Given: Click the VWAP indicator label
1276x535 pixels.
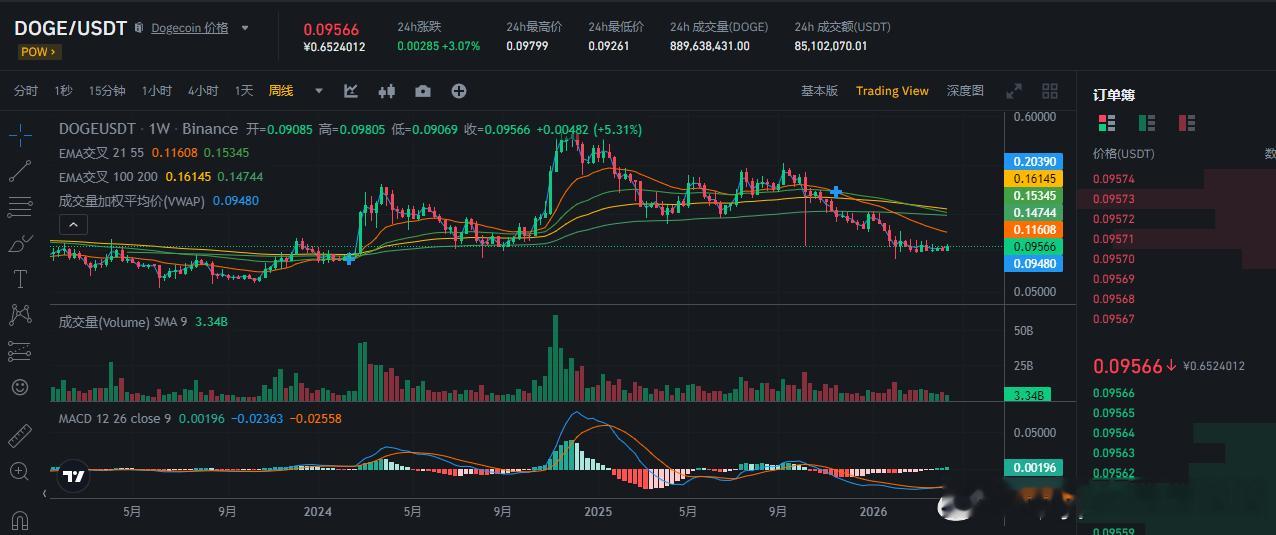Looking at the screenshot, I should click(132, 201).
